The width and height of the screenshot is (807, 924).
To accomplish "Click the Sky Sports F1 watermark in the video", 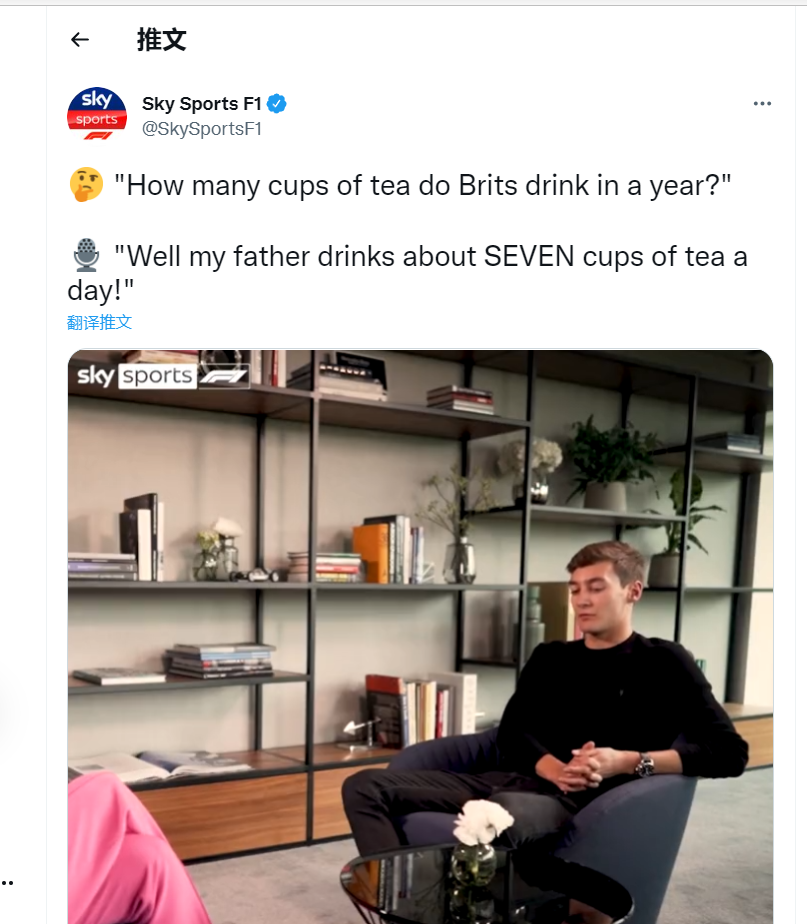I will point(162,376).
